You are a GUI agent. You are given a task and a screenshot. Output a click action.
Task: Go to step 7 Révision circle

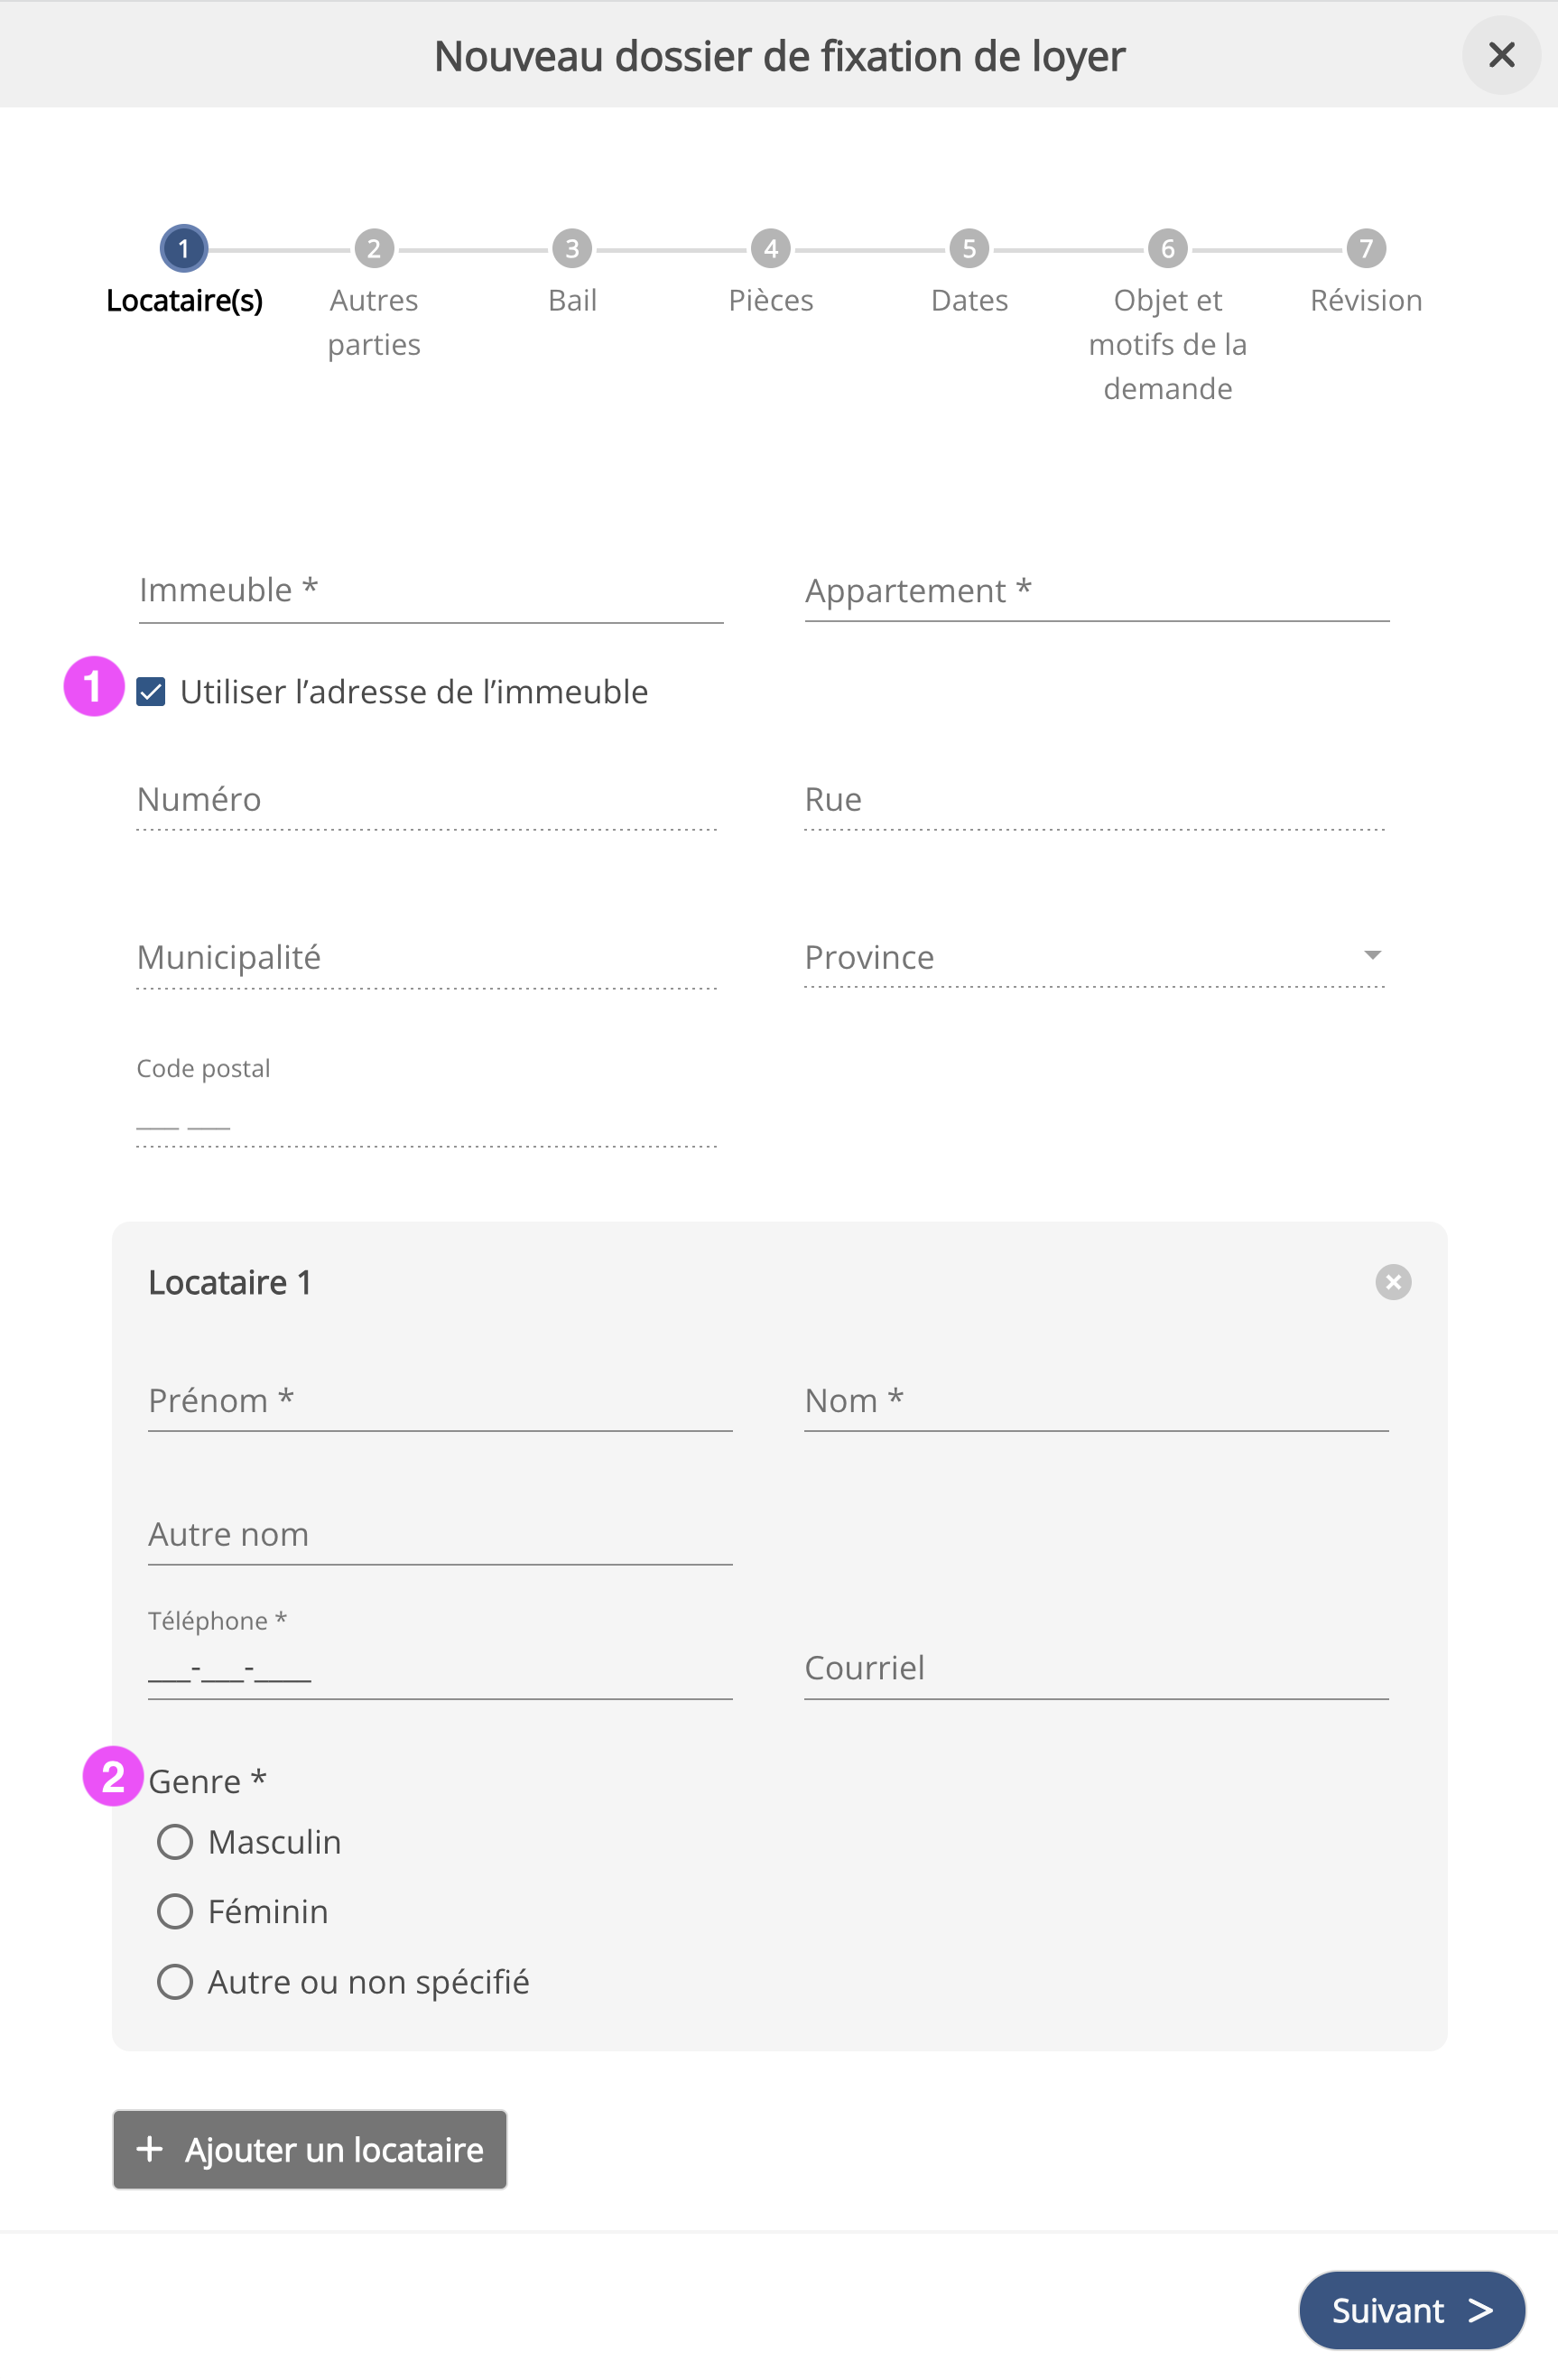tap(1366, 249)
